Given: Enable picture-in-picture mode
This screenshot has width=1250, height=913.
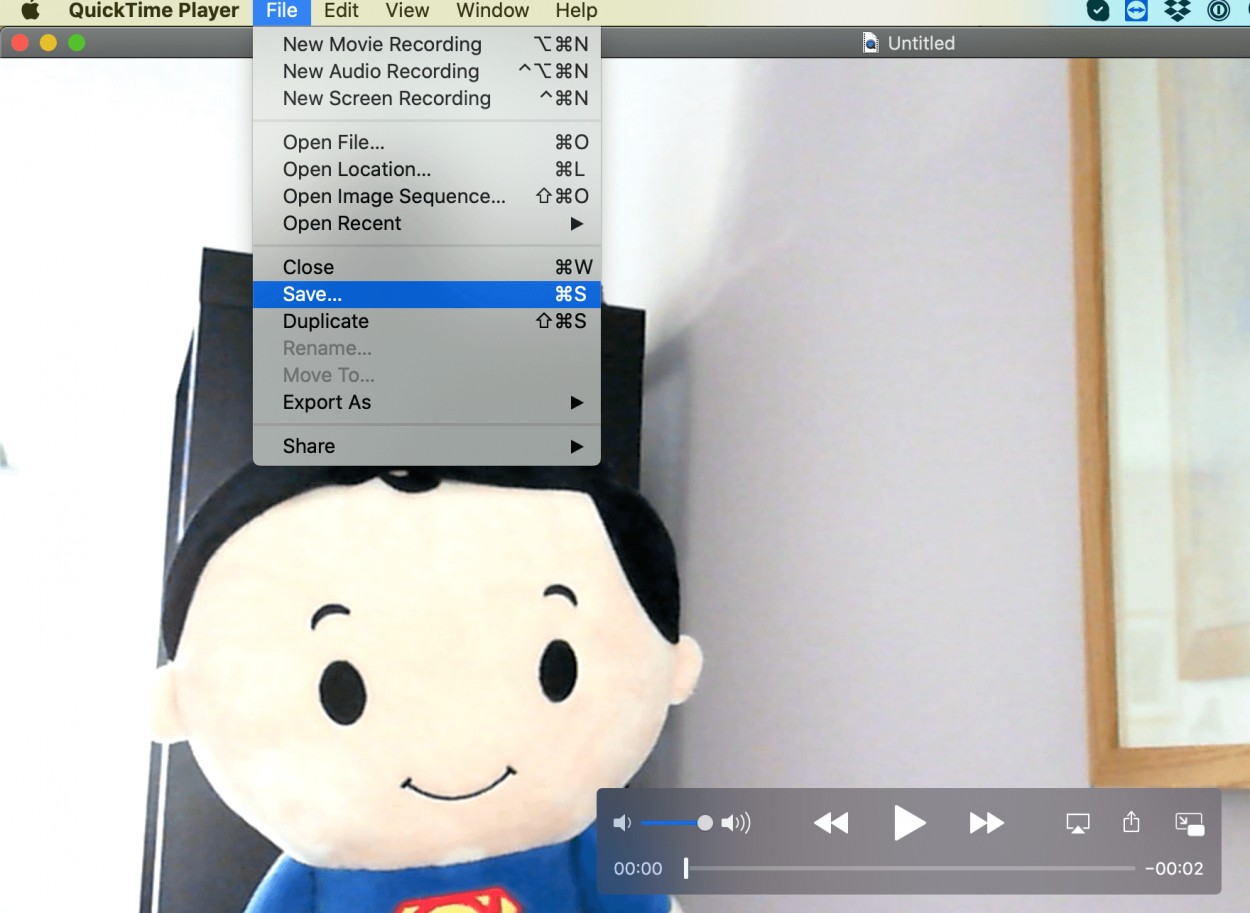Looking at the screenshot, I should point(1189,823).
